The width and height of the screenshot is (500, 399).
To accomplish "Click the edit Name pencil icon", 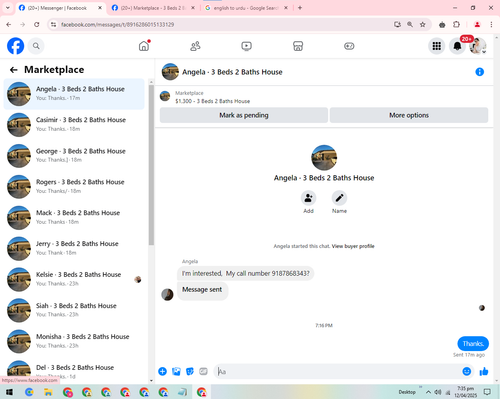I will [339, 198].
